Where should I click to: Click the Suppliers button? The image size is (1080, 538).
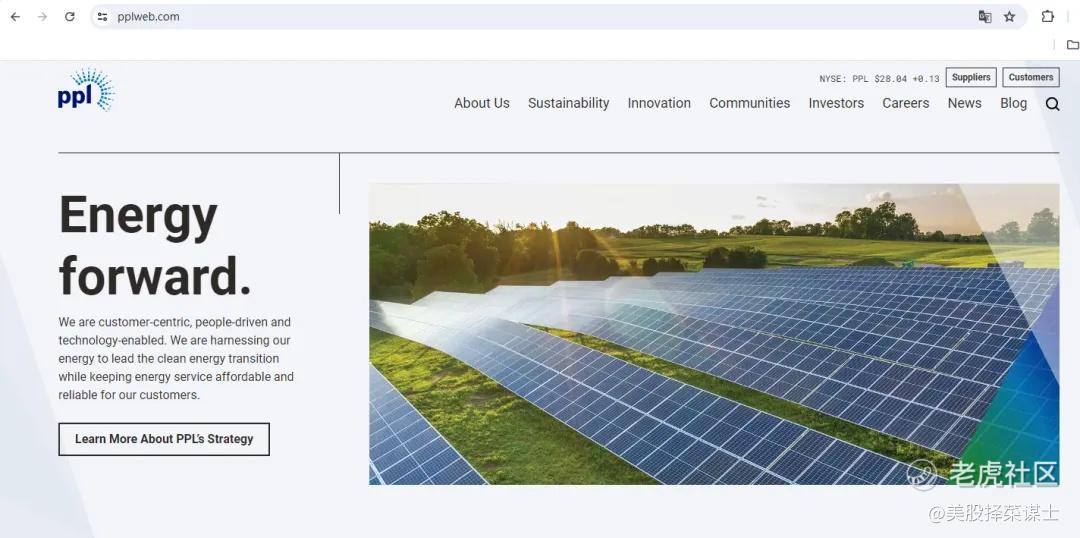[x=971, y=77]
